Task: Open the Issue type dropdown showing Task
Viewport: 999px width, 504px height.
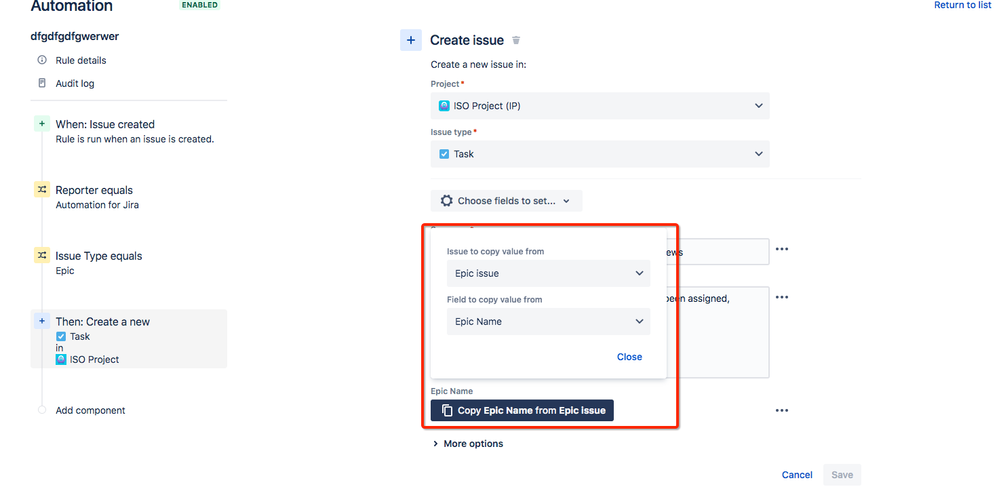Action: coord(600,154)
